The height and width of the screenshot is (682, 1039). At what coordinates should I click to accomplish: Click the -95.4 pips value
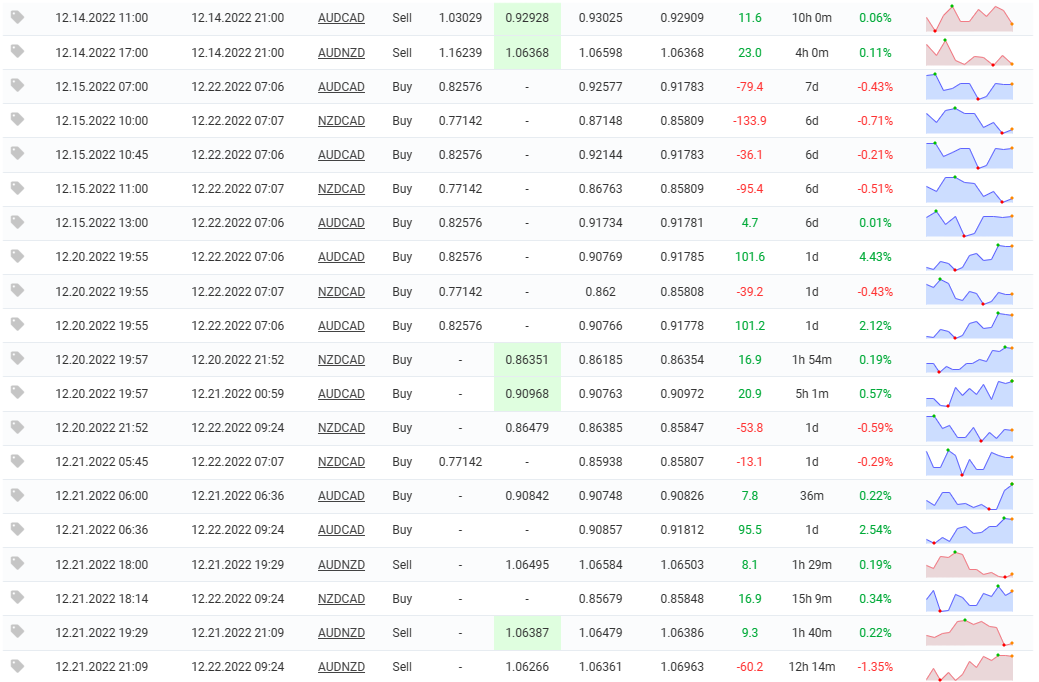click(x=749, y=189)
